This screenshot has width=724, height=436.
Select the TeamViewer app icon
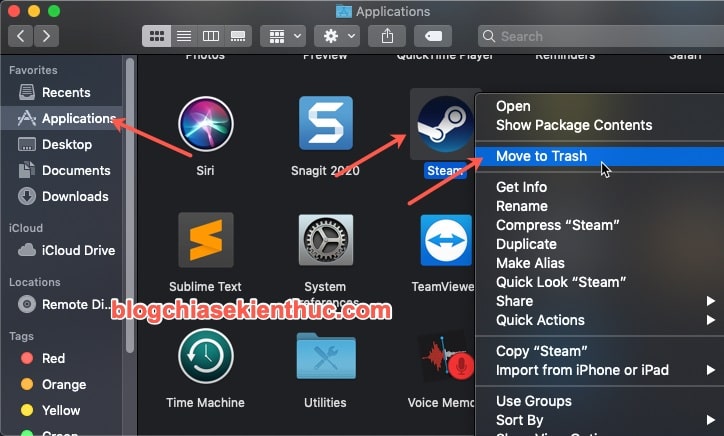pyautogui.click(x=446, y=240)
